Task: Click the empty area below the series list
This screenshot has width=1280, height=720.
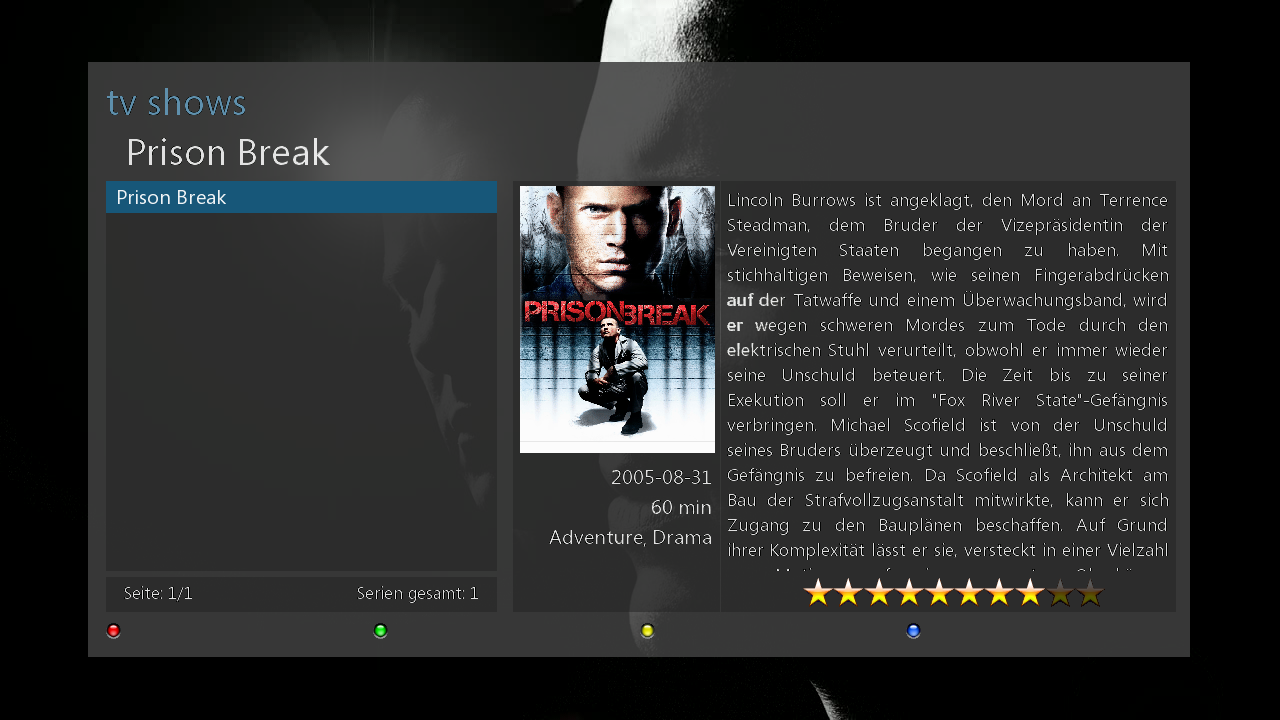Action: point(301,392)
